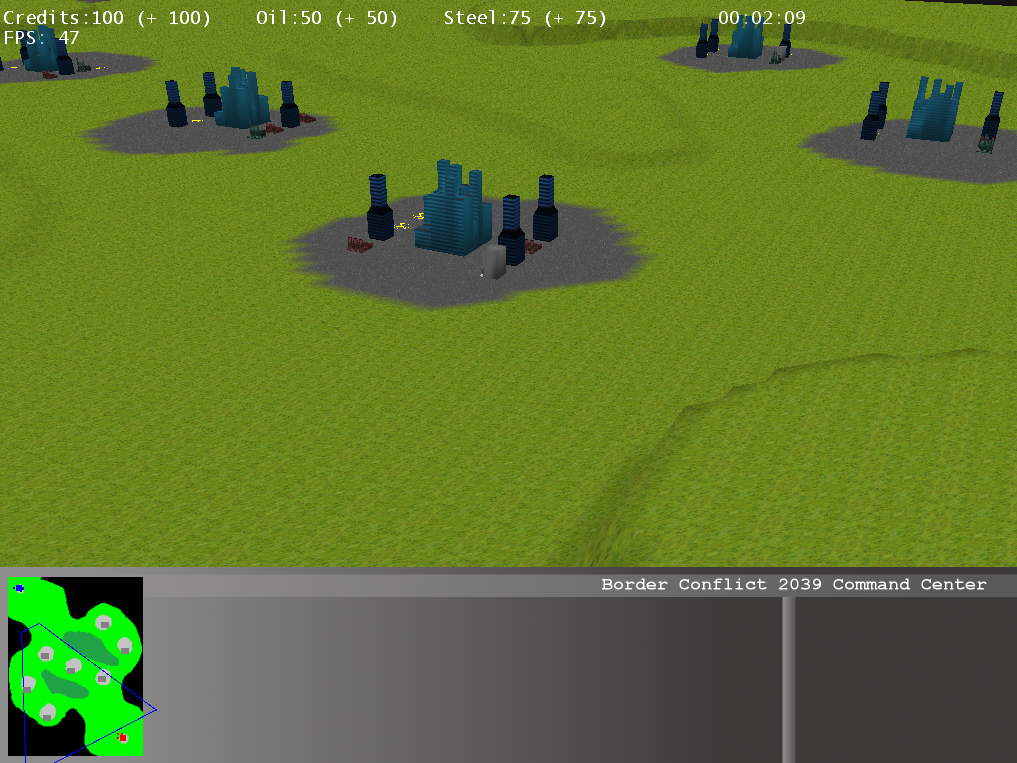The height and width of the screenshot is (763, 1017).
Task: Click the Credits resource counter
Action: (x=107, y=18)
